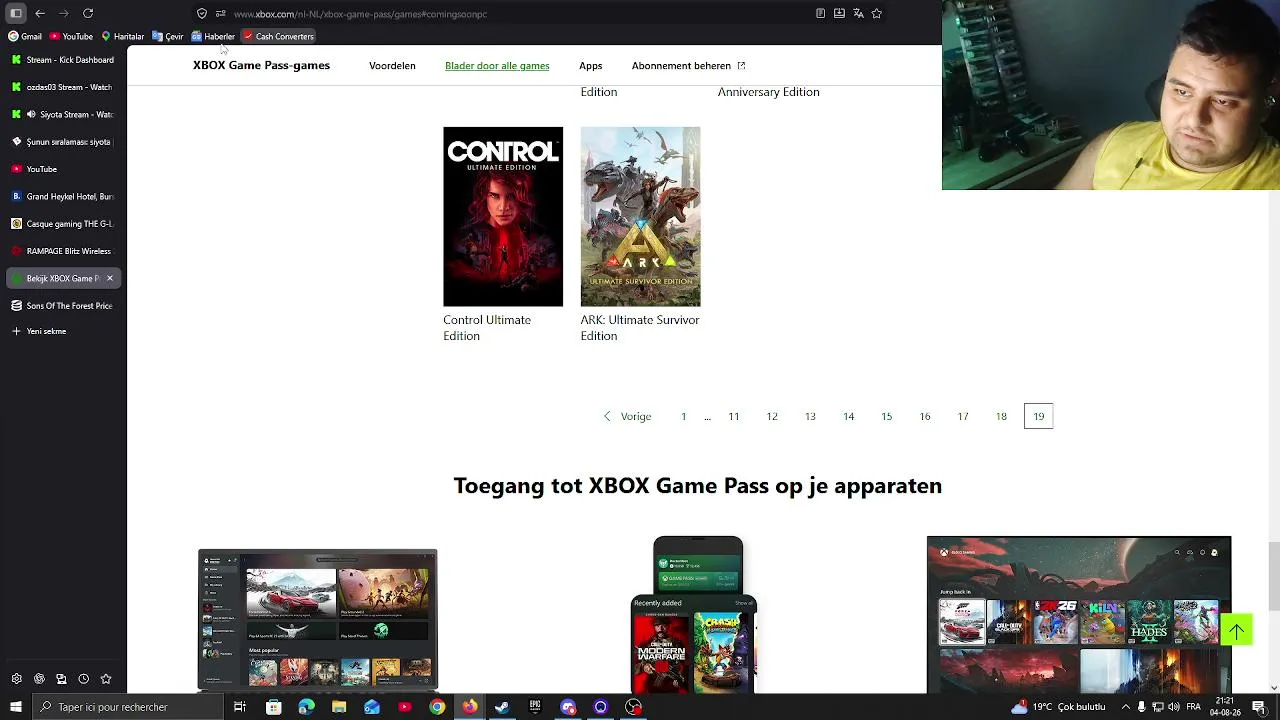This screenshot has width=1280, height=720.
Task: Go to previous page with Vorige
Action: 627,416
